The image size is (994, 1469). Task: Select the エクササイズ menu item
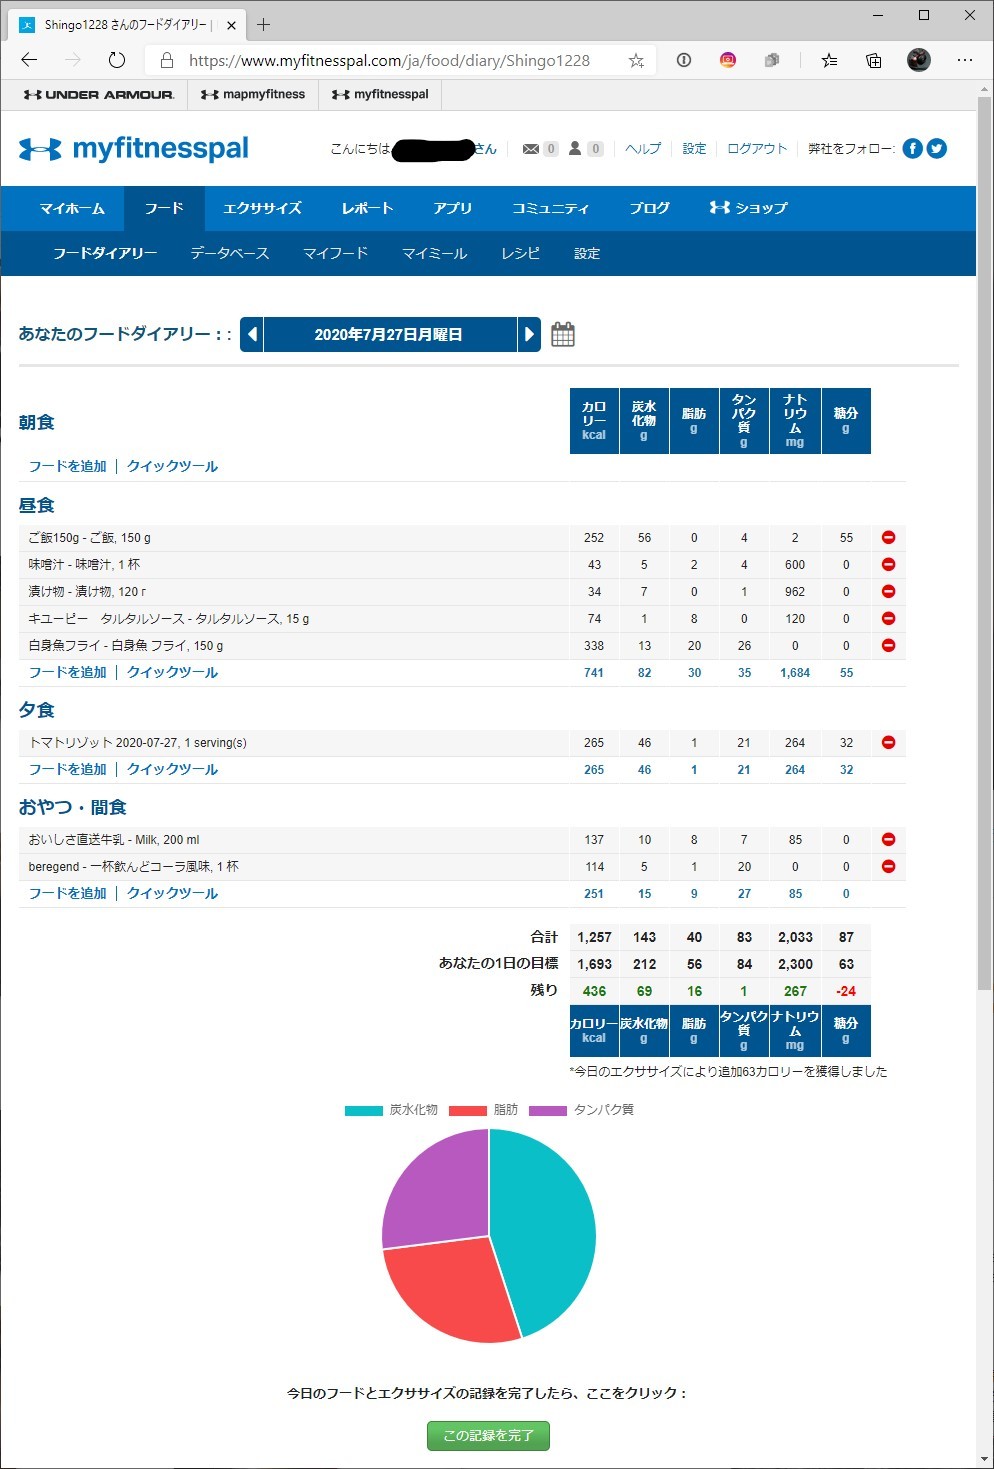[x=262, y=208]
